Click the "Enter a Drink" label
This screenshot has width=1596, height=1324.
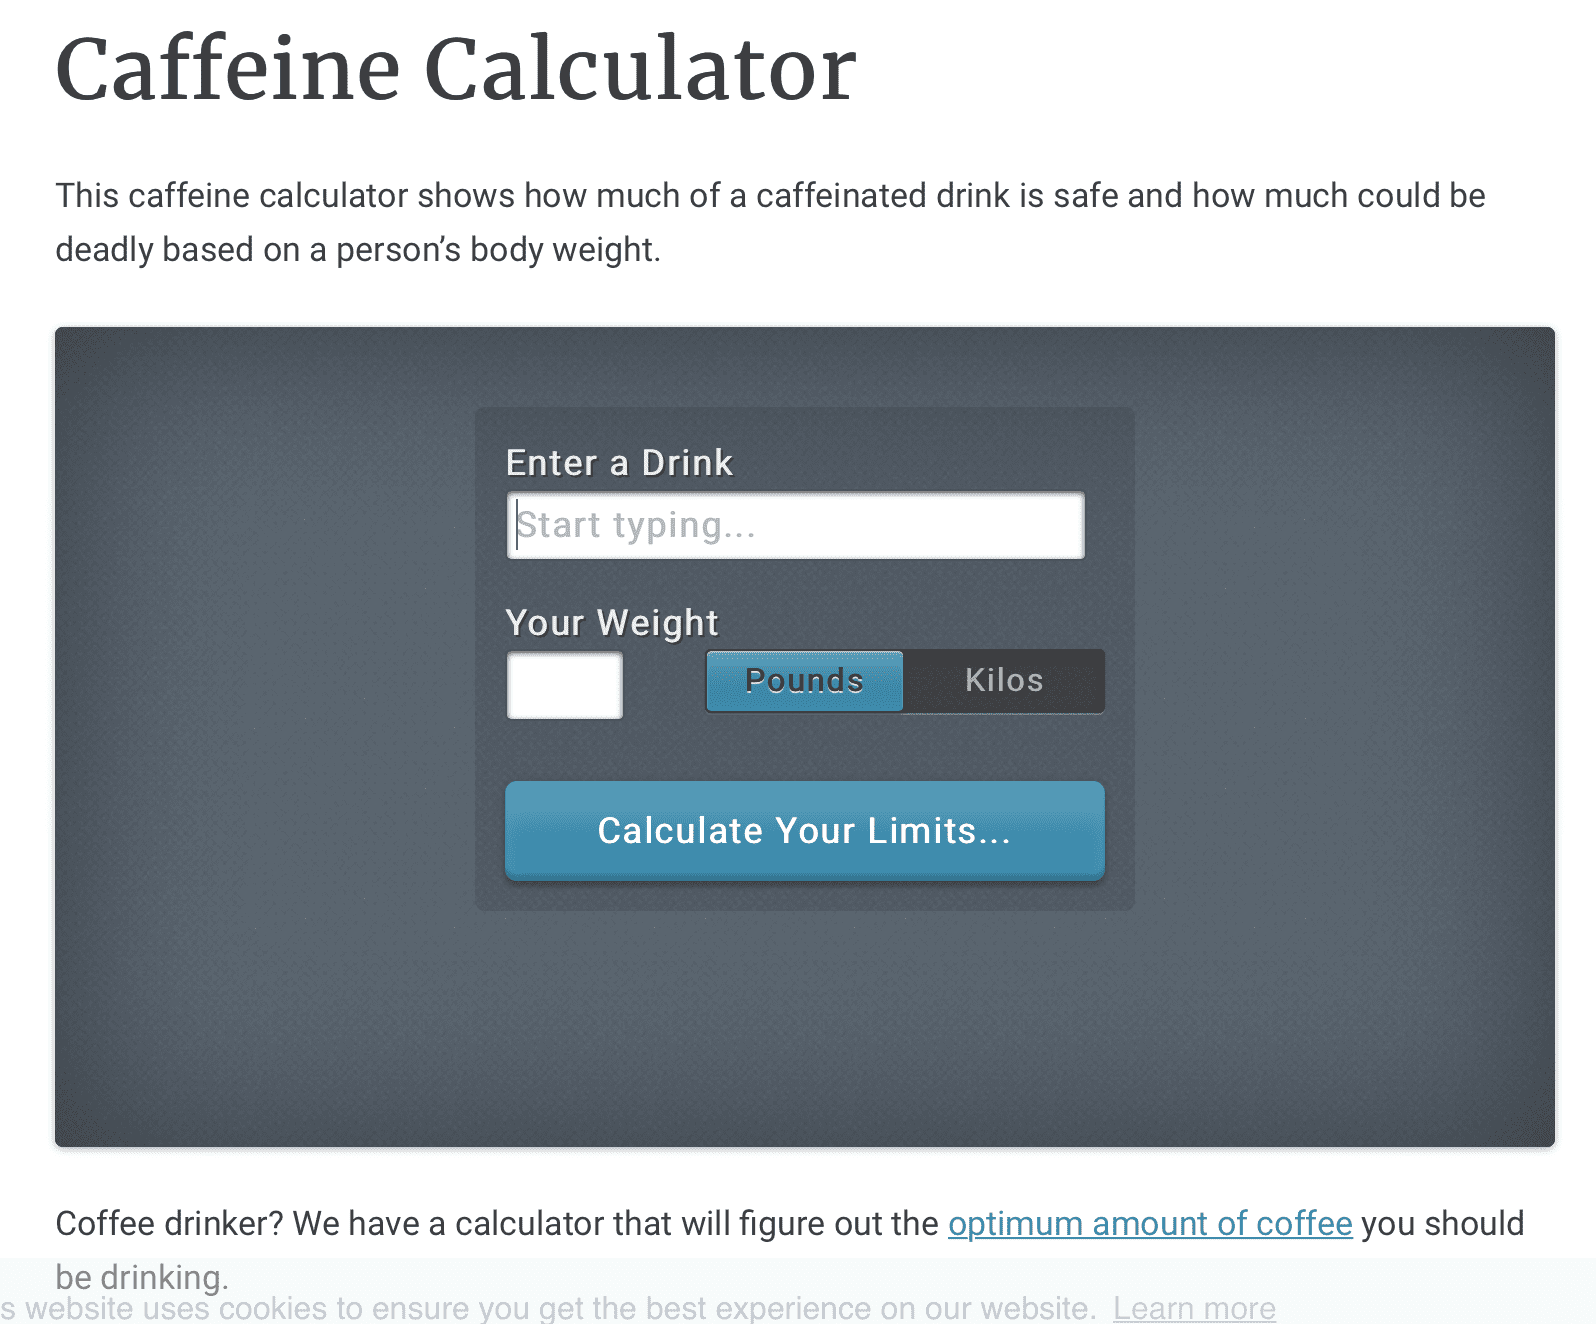click(x=619, y=463)
